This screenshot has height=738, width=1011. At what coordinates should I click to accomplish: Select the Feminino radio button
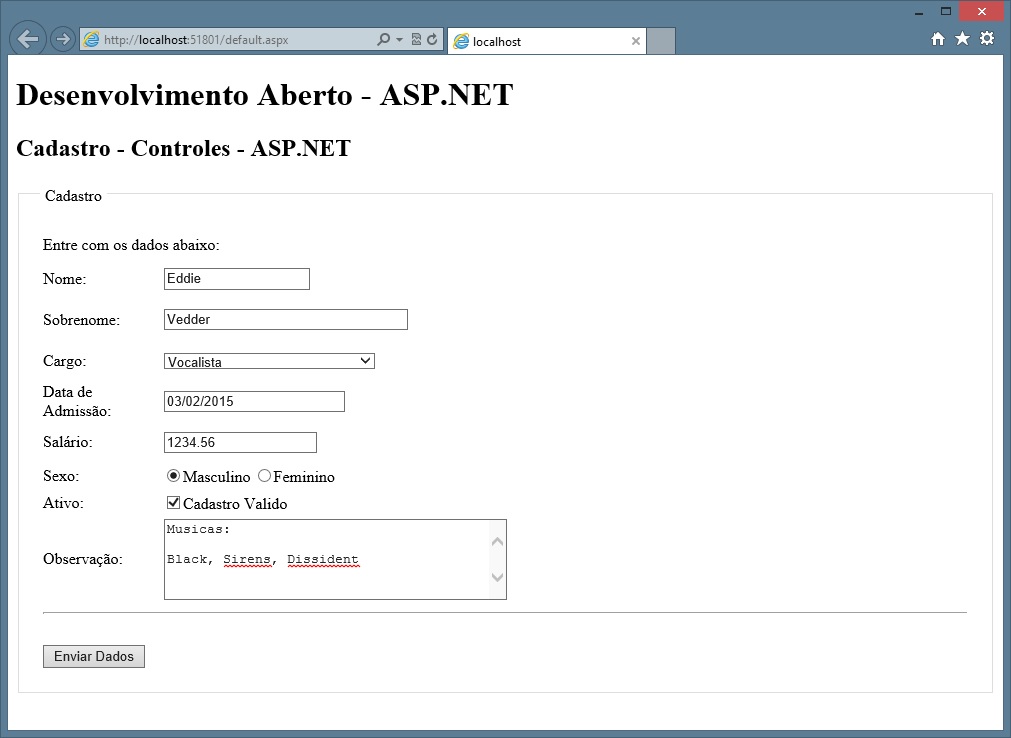(x=264, y=476)
